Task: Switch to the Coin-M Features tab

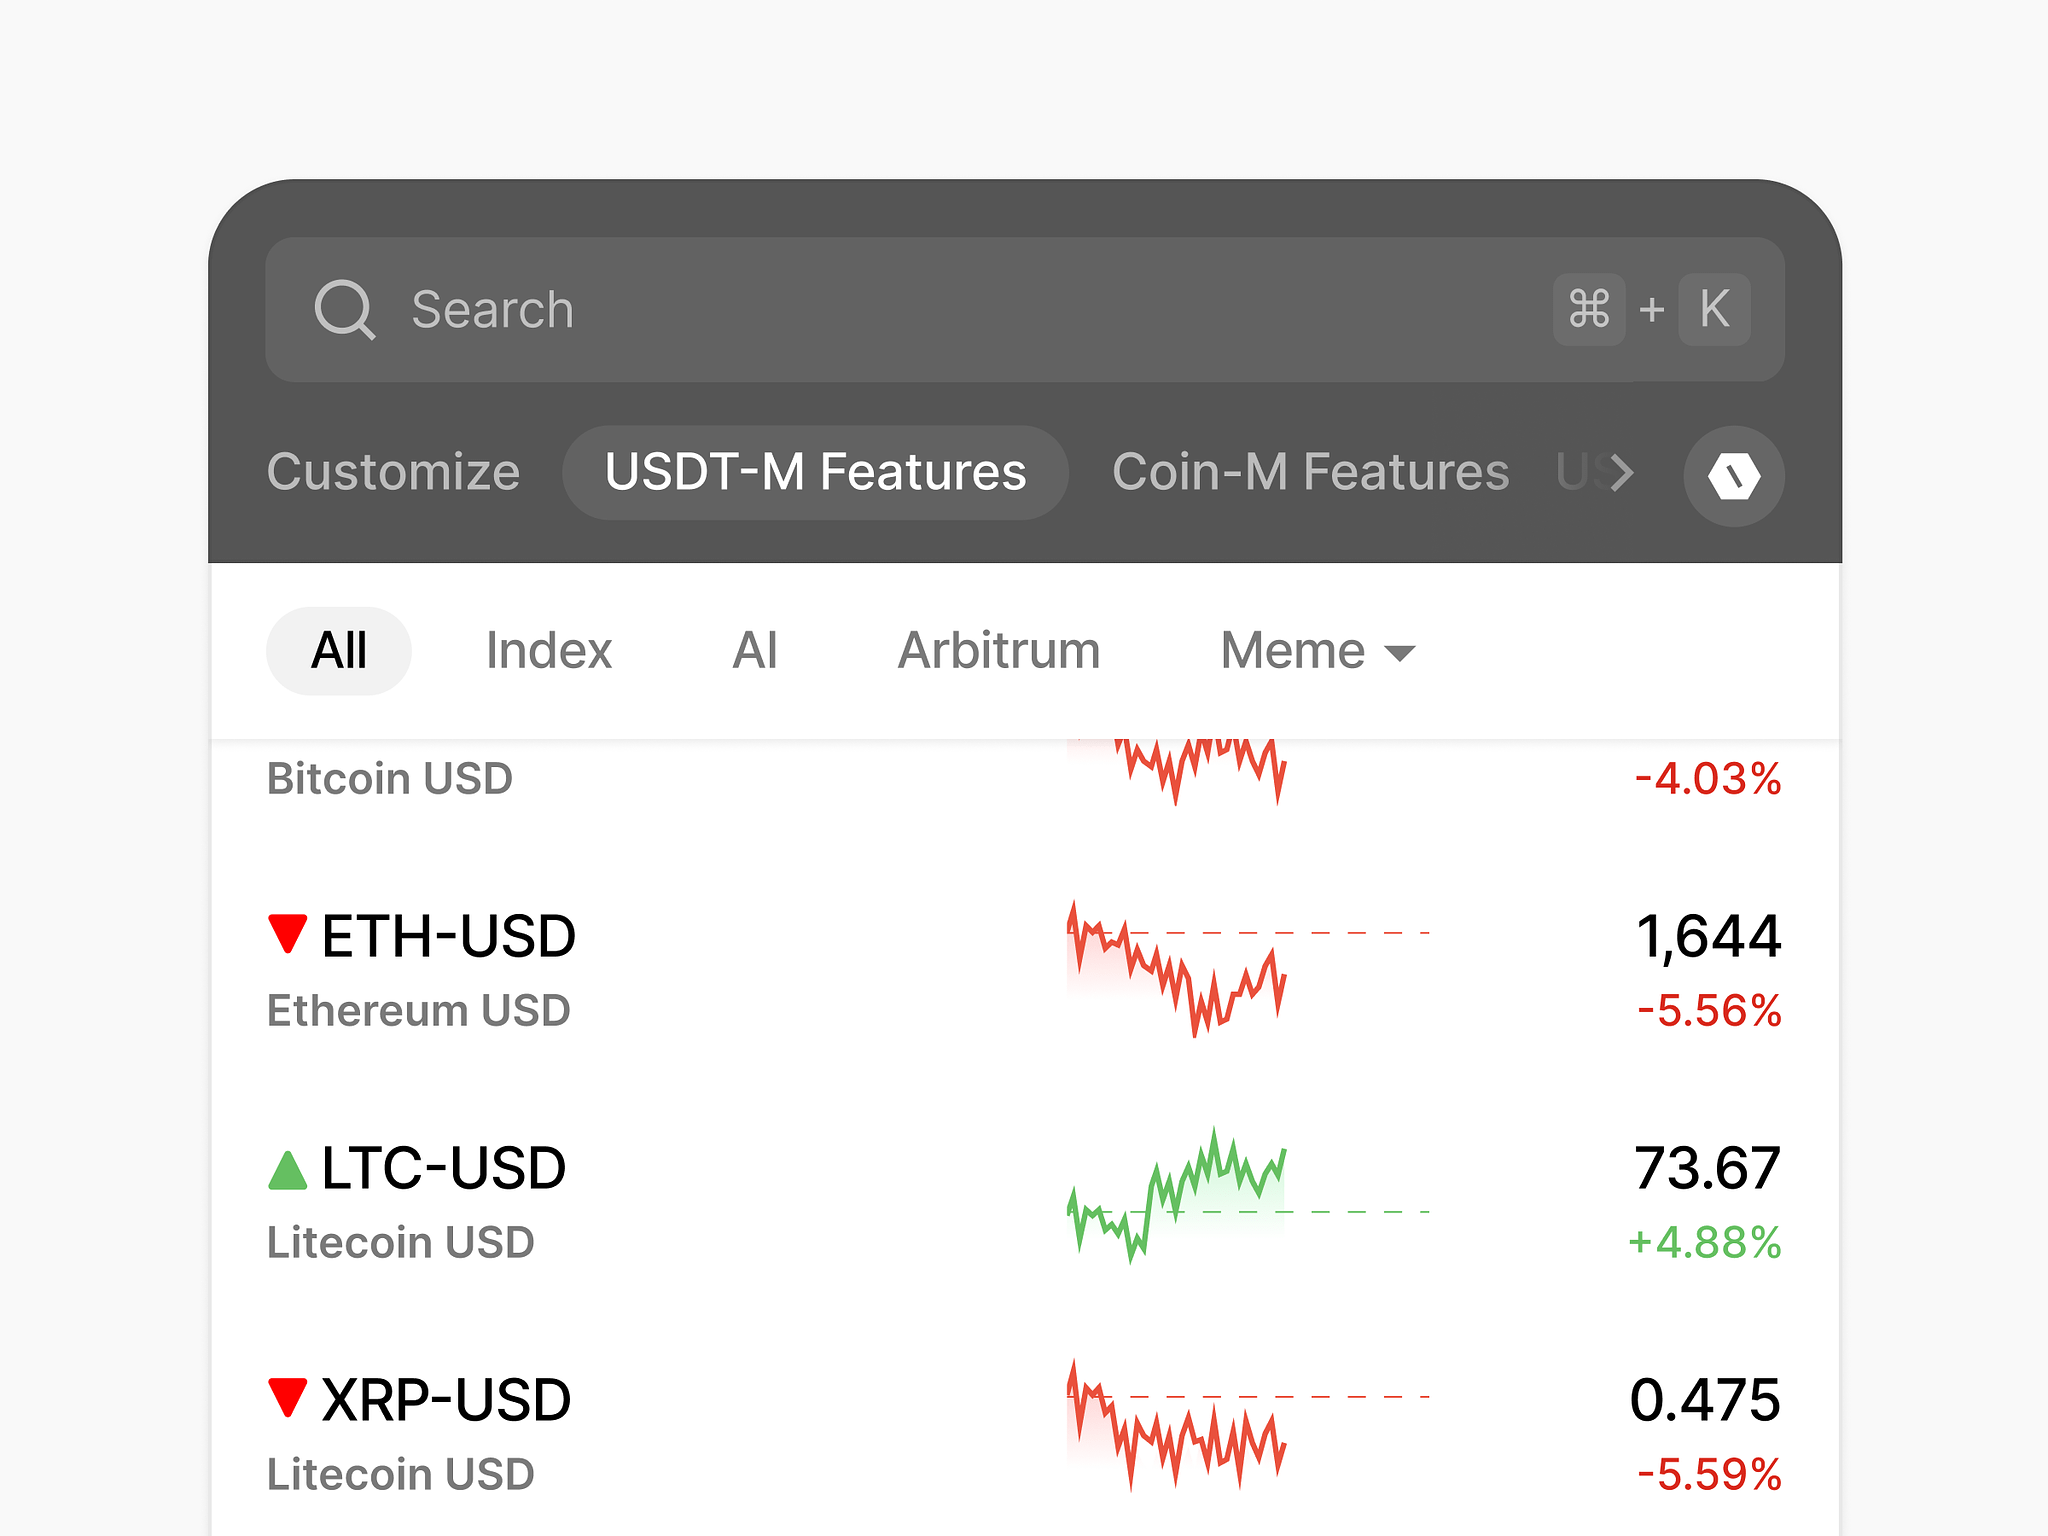Action: [1310, 472]
